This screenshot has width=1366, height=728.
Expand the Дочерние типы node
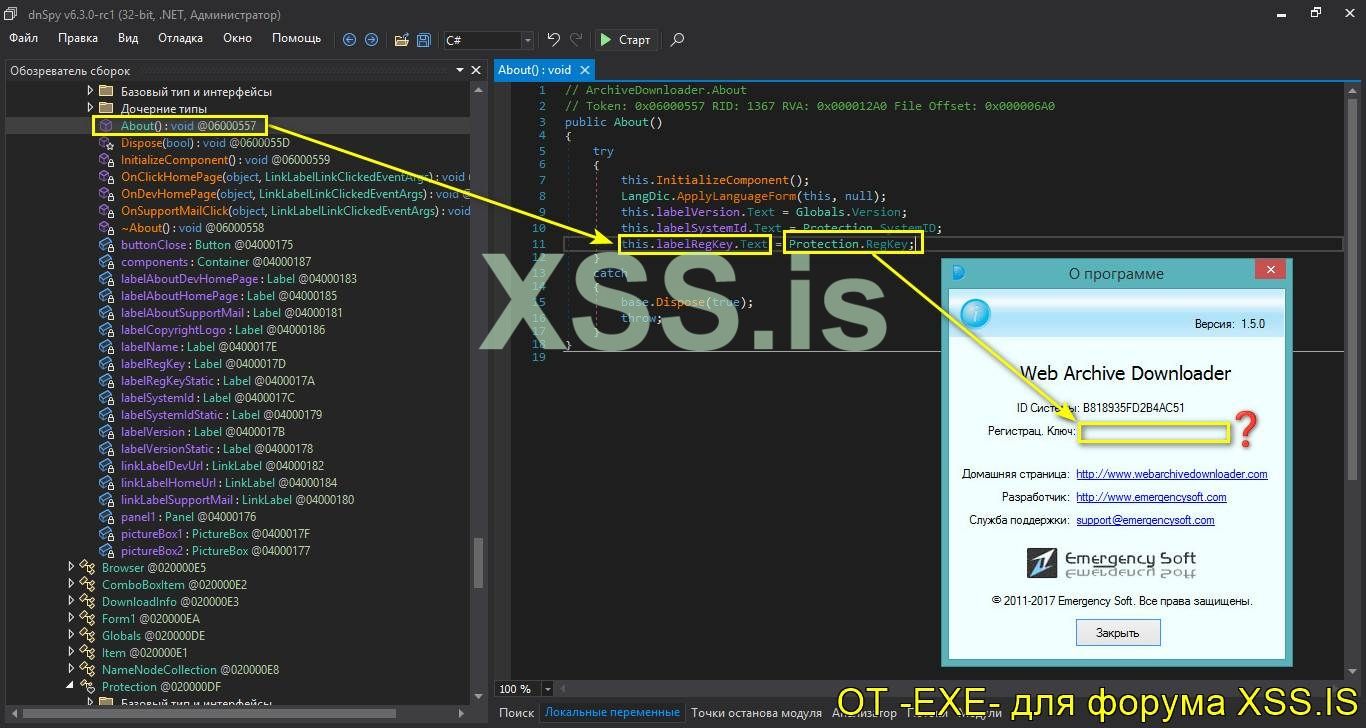90,108
